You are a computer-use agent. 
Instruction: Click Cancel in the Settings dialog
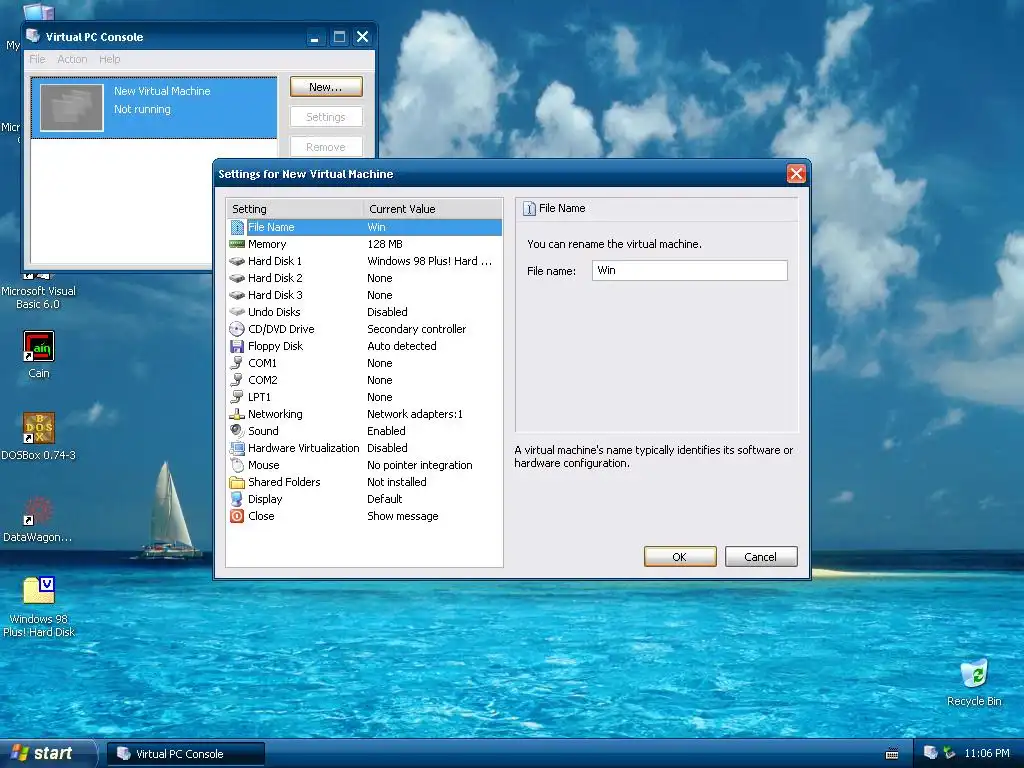[x=761, y=556]
